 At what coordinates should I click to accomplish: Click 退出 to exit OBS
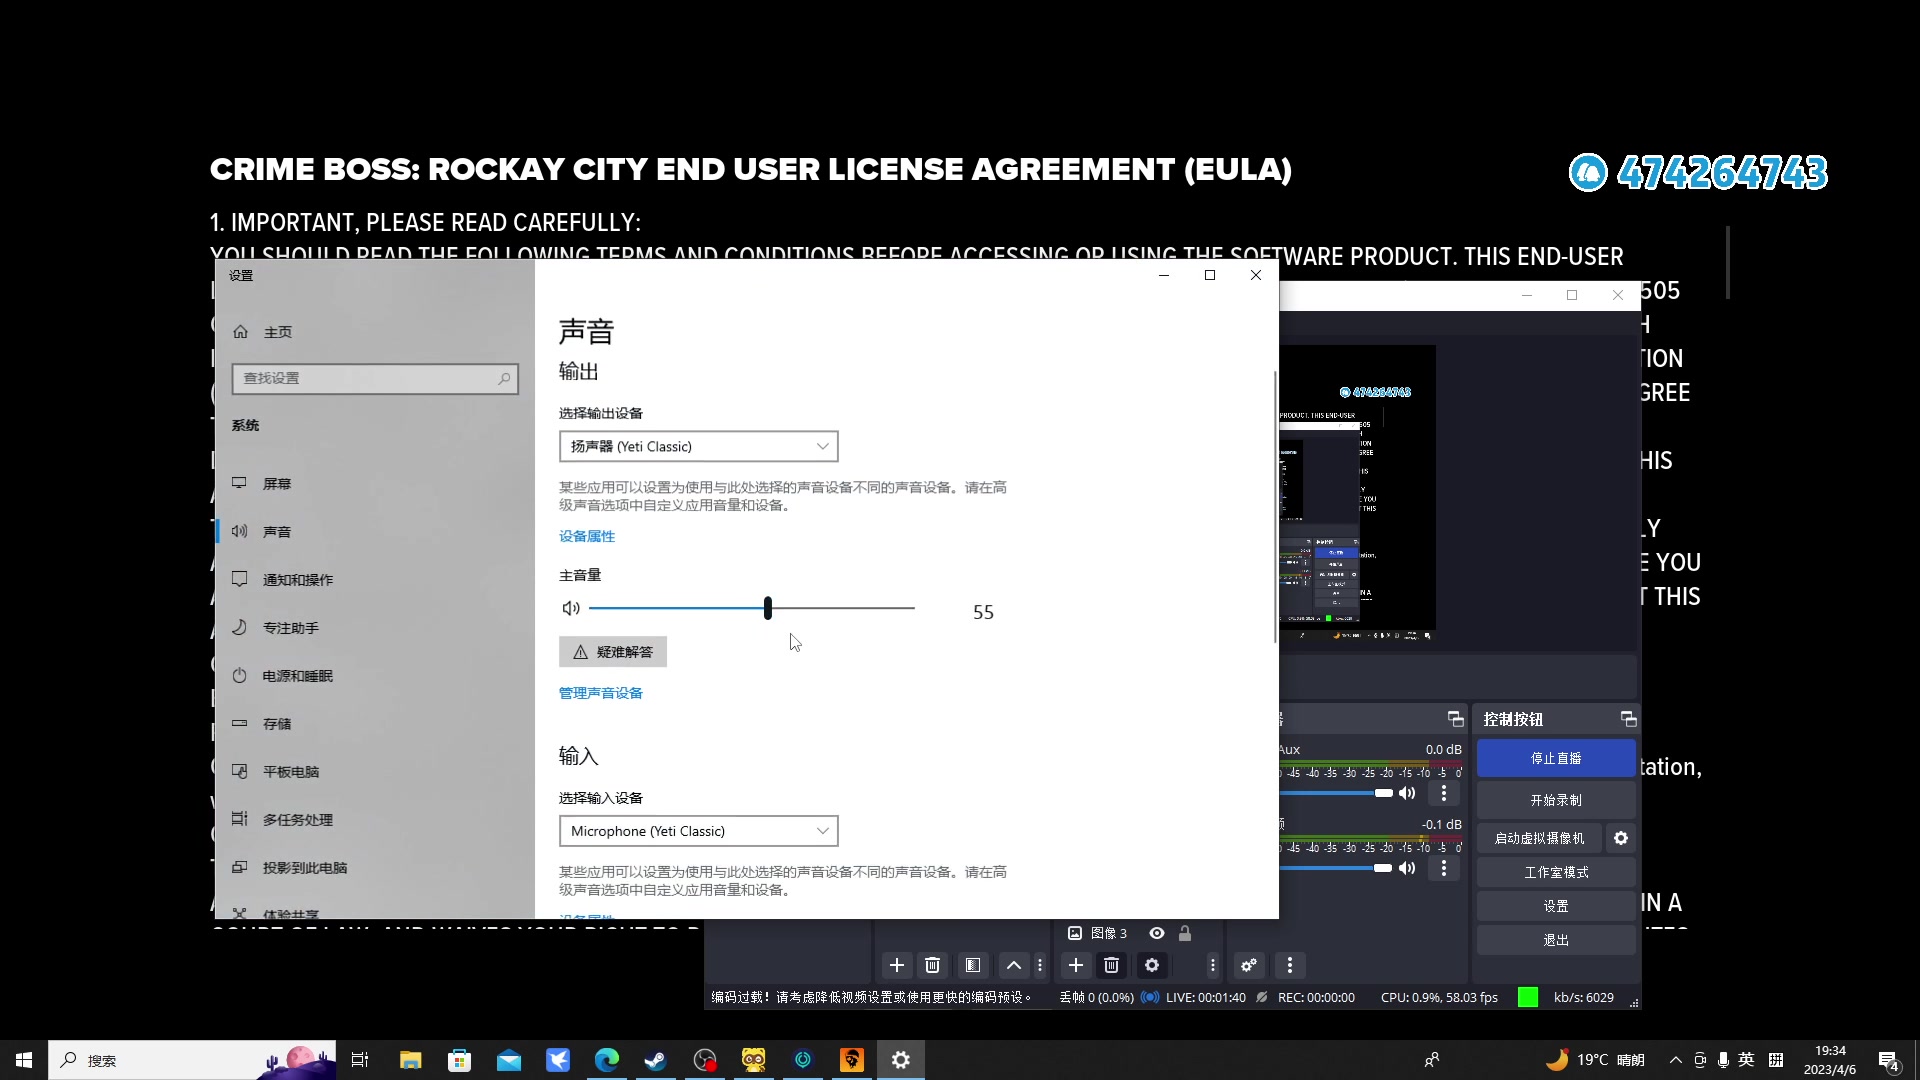(1556, 940)
